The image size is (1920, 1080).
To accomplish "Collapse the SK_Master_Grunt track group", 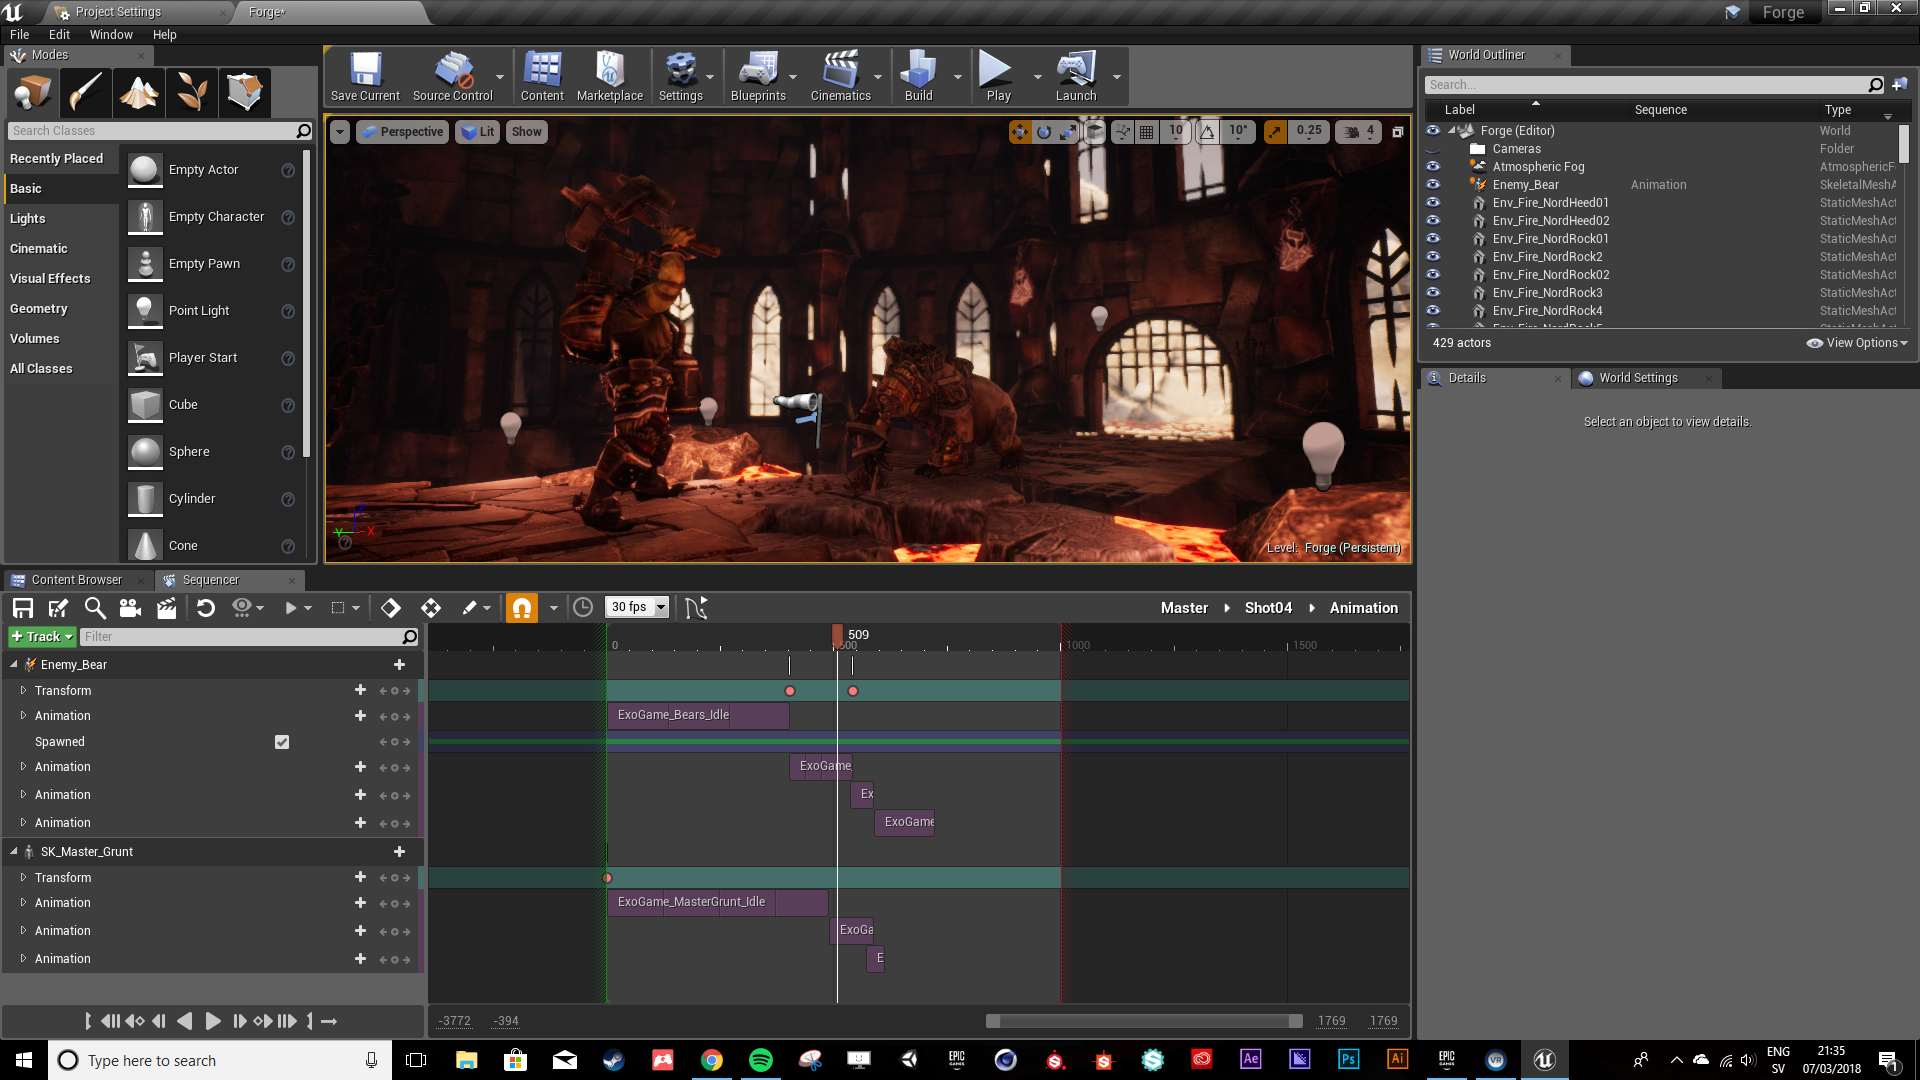I will click(x=14, y=851).
